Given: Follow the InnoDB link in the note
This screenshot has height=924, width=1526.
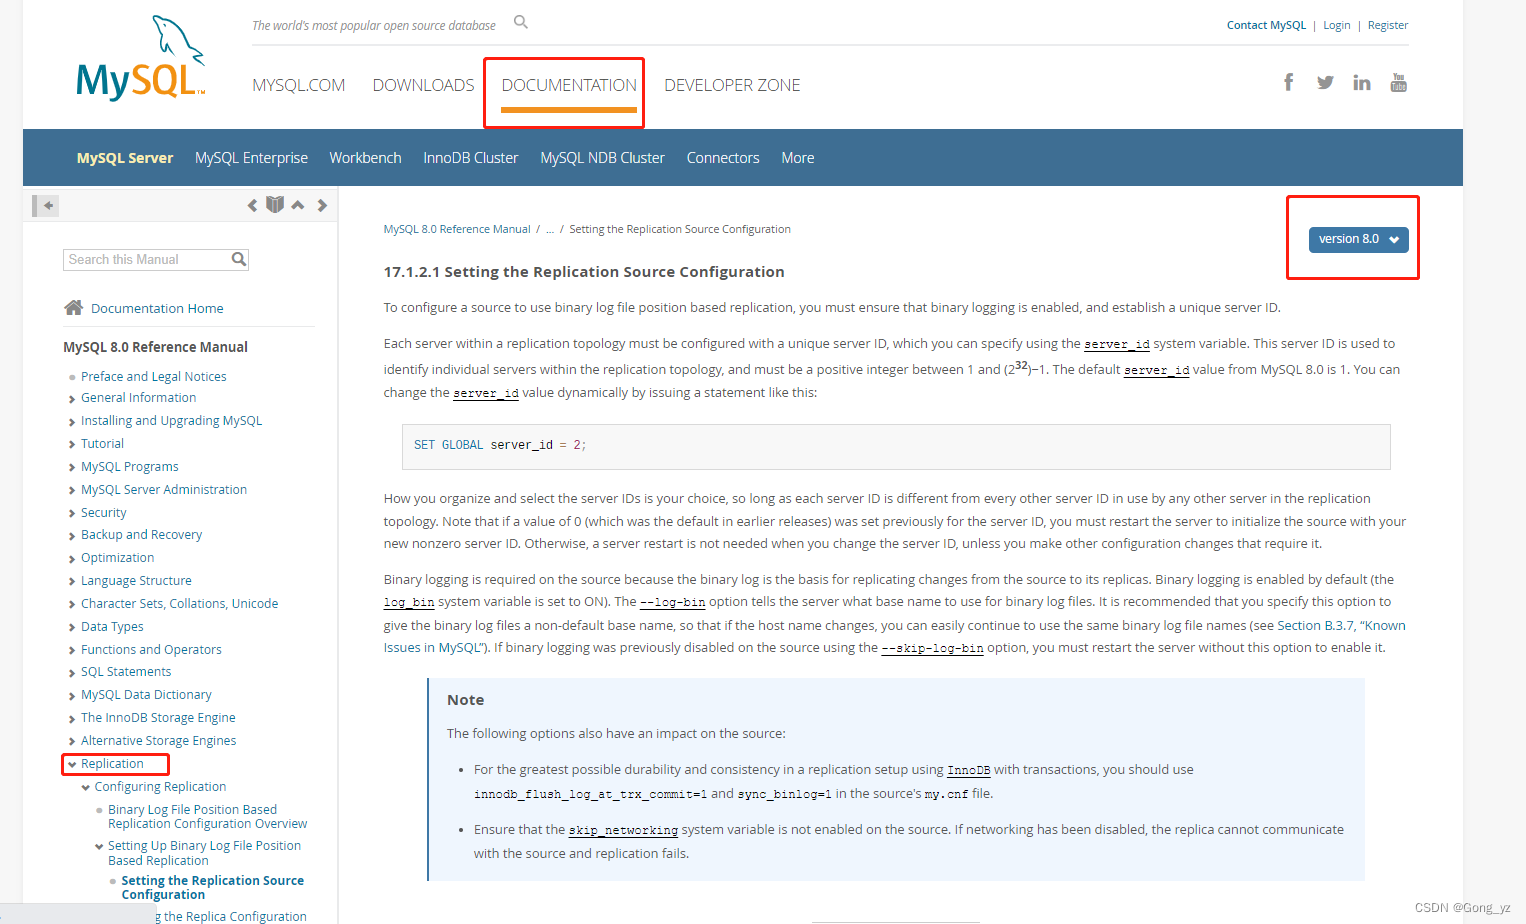Looking at the screenshot, I should [968, 770].
